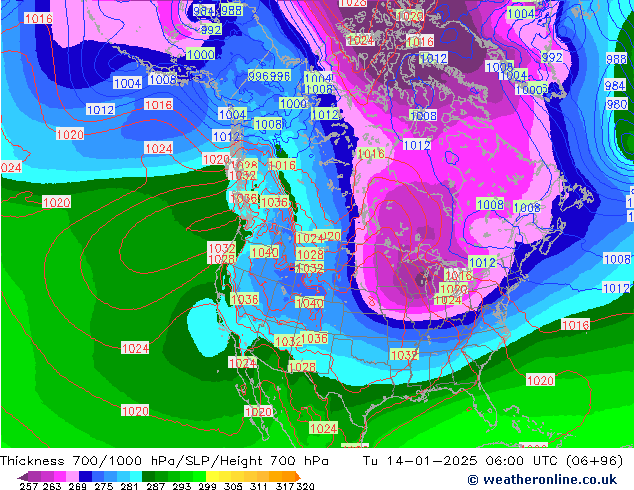
Task: Click the legend value "317"
Action: (x=285, y=486)
